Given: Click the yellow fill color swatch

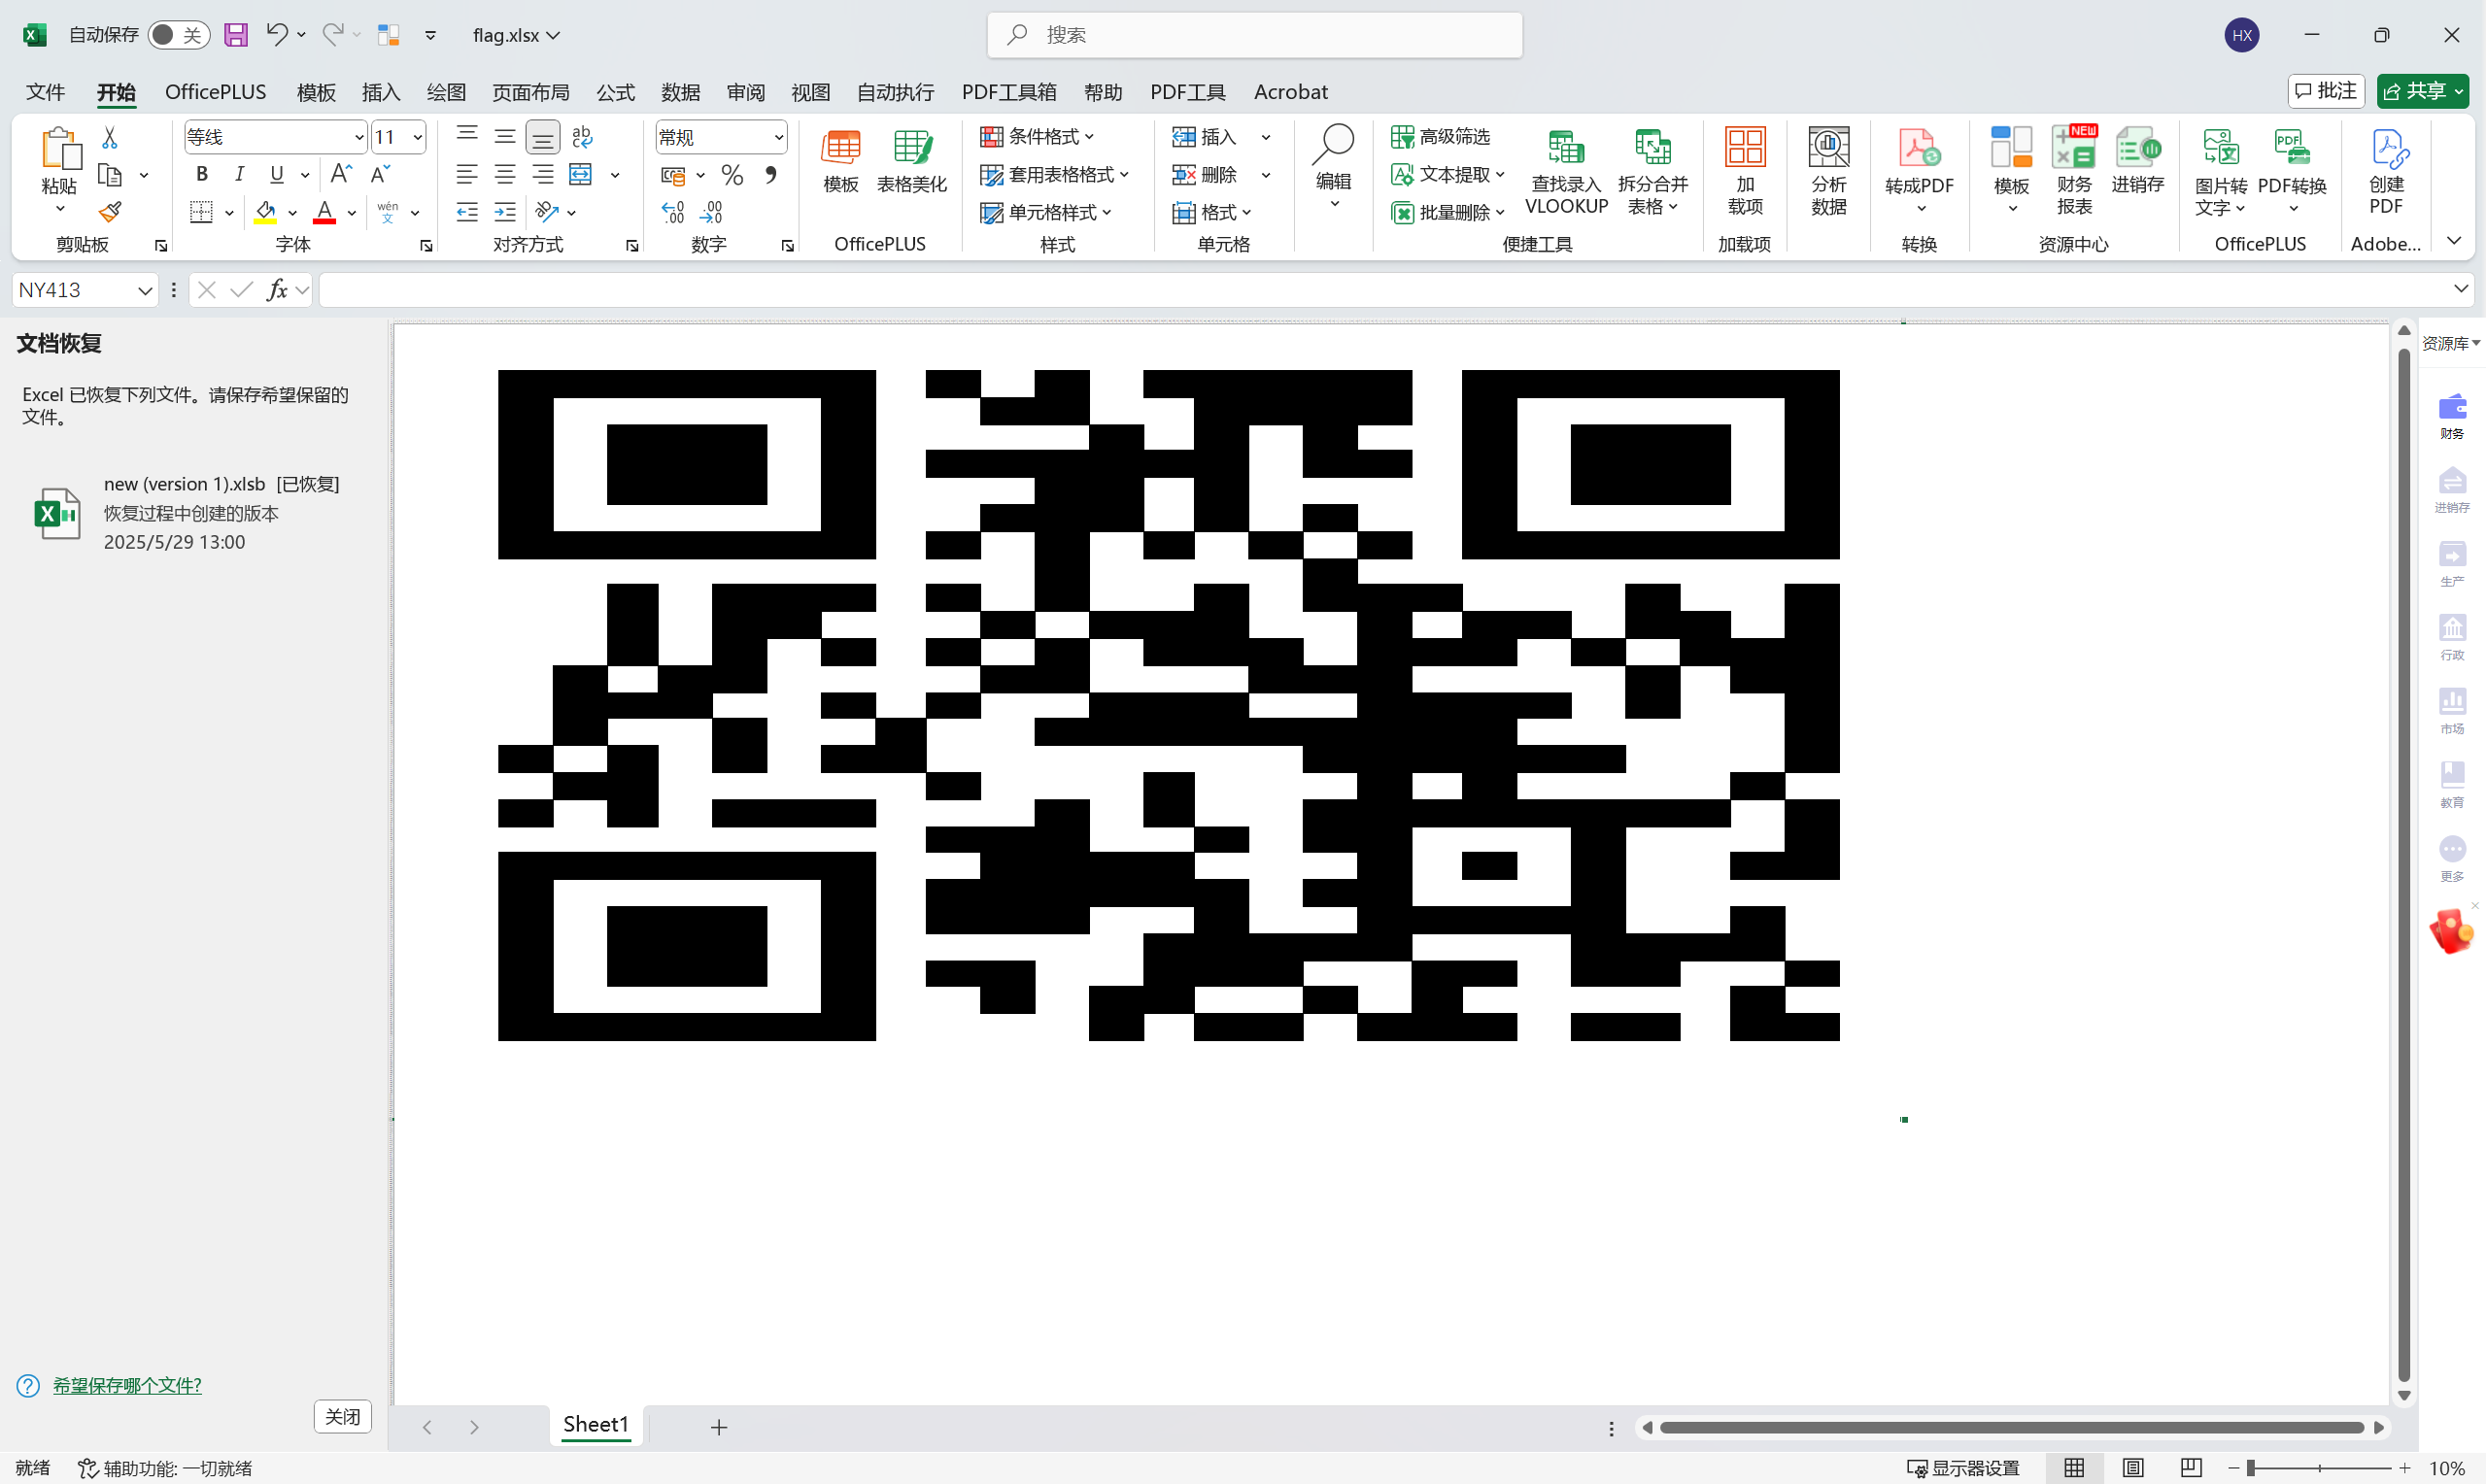Looking at the screenshot, I should [x=265, y=212].
